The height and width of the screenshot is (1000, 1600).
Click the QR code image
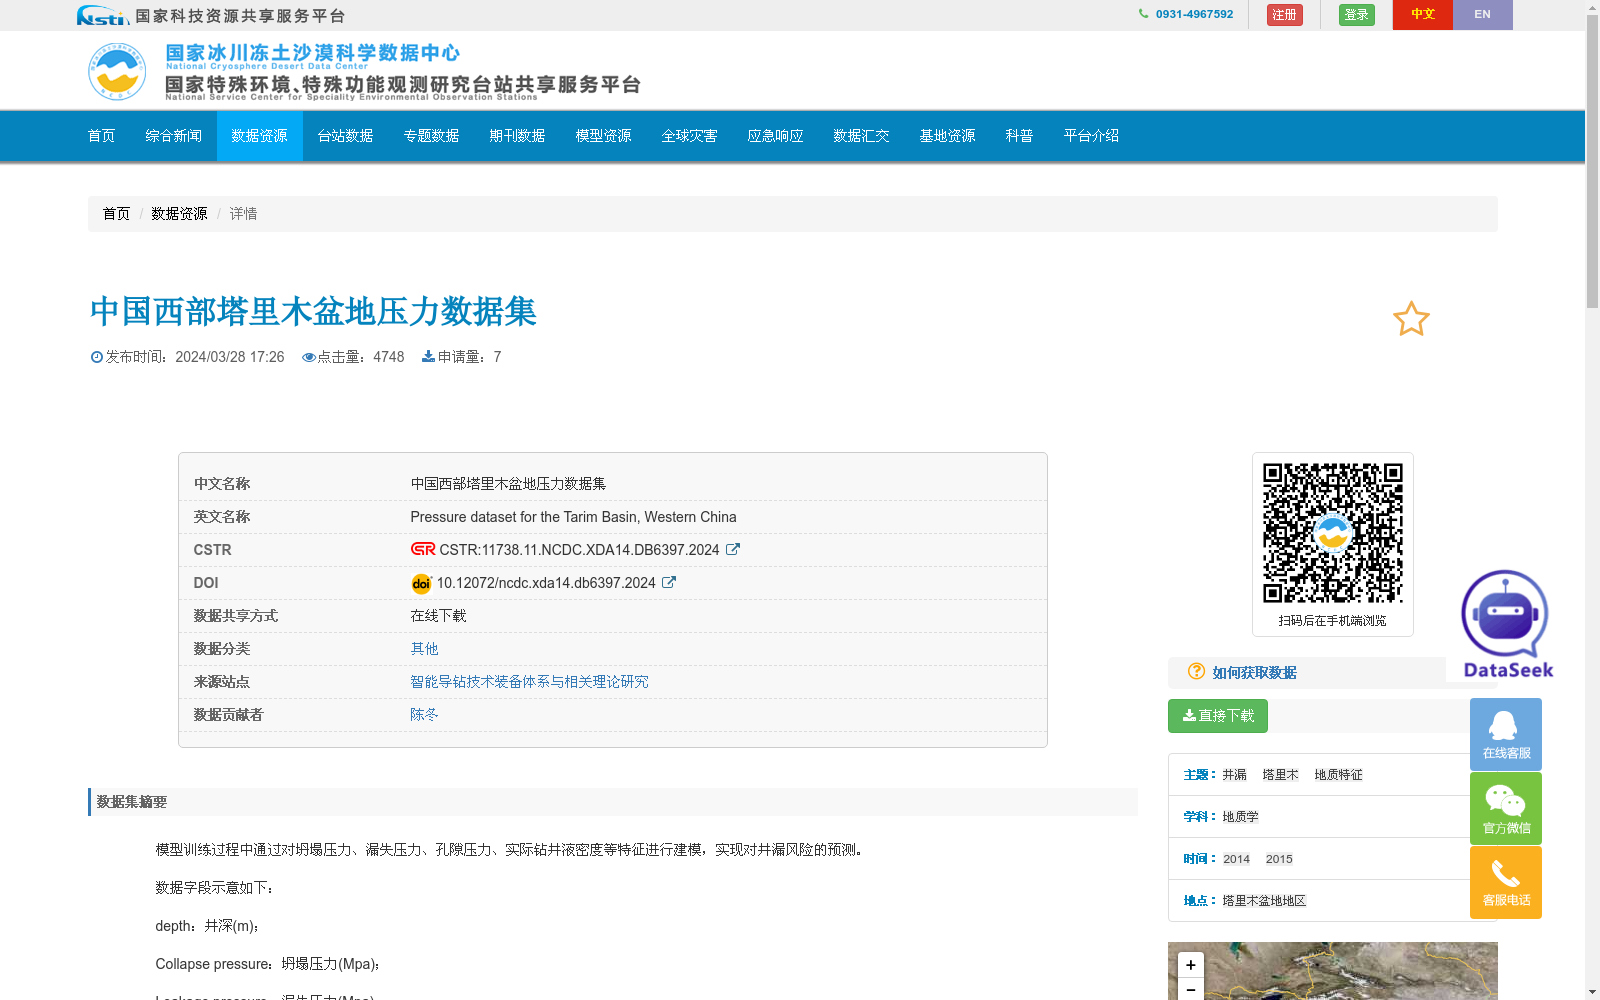[x=1333, y=533]
